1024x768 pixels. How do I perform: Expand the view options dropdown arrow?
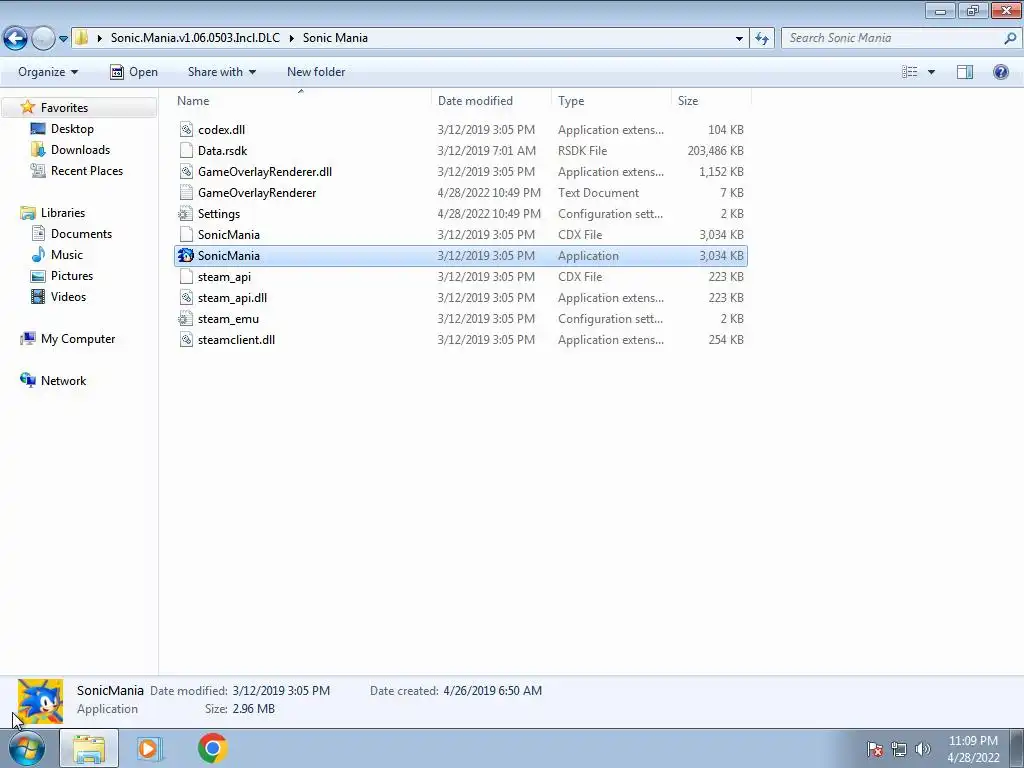931,72
